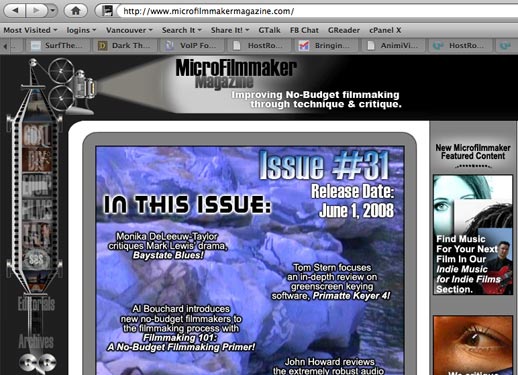
Task: Click the SBS badge on the film strip
Action: (x=36, y=259)
